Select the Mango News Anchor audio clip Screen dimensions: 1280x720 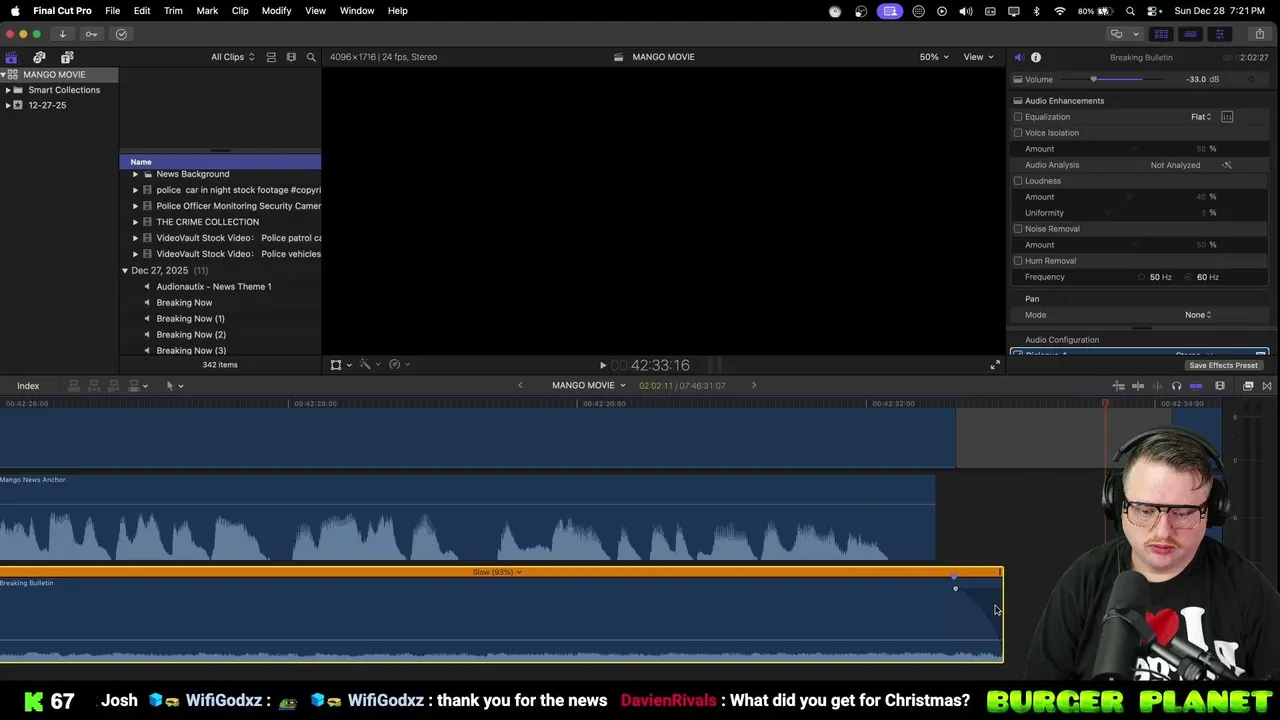(x=467, y=518)
